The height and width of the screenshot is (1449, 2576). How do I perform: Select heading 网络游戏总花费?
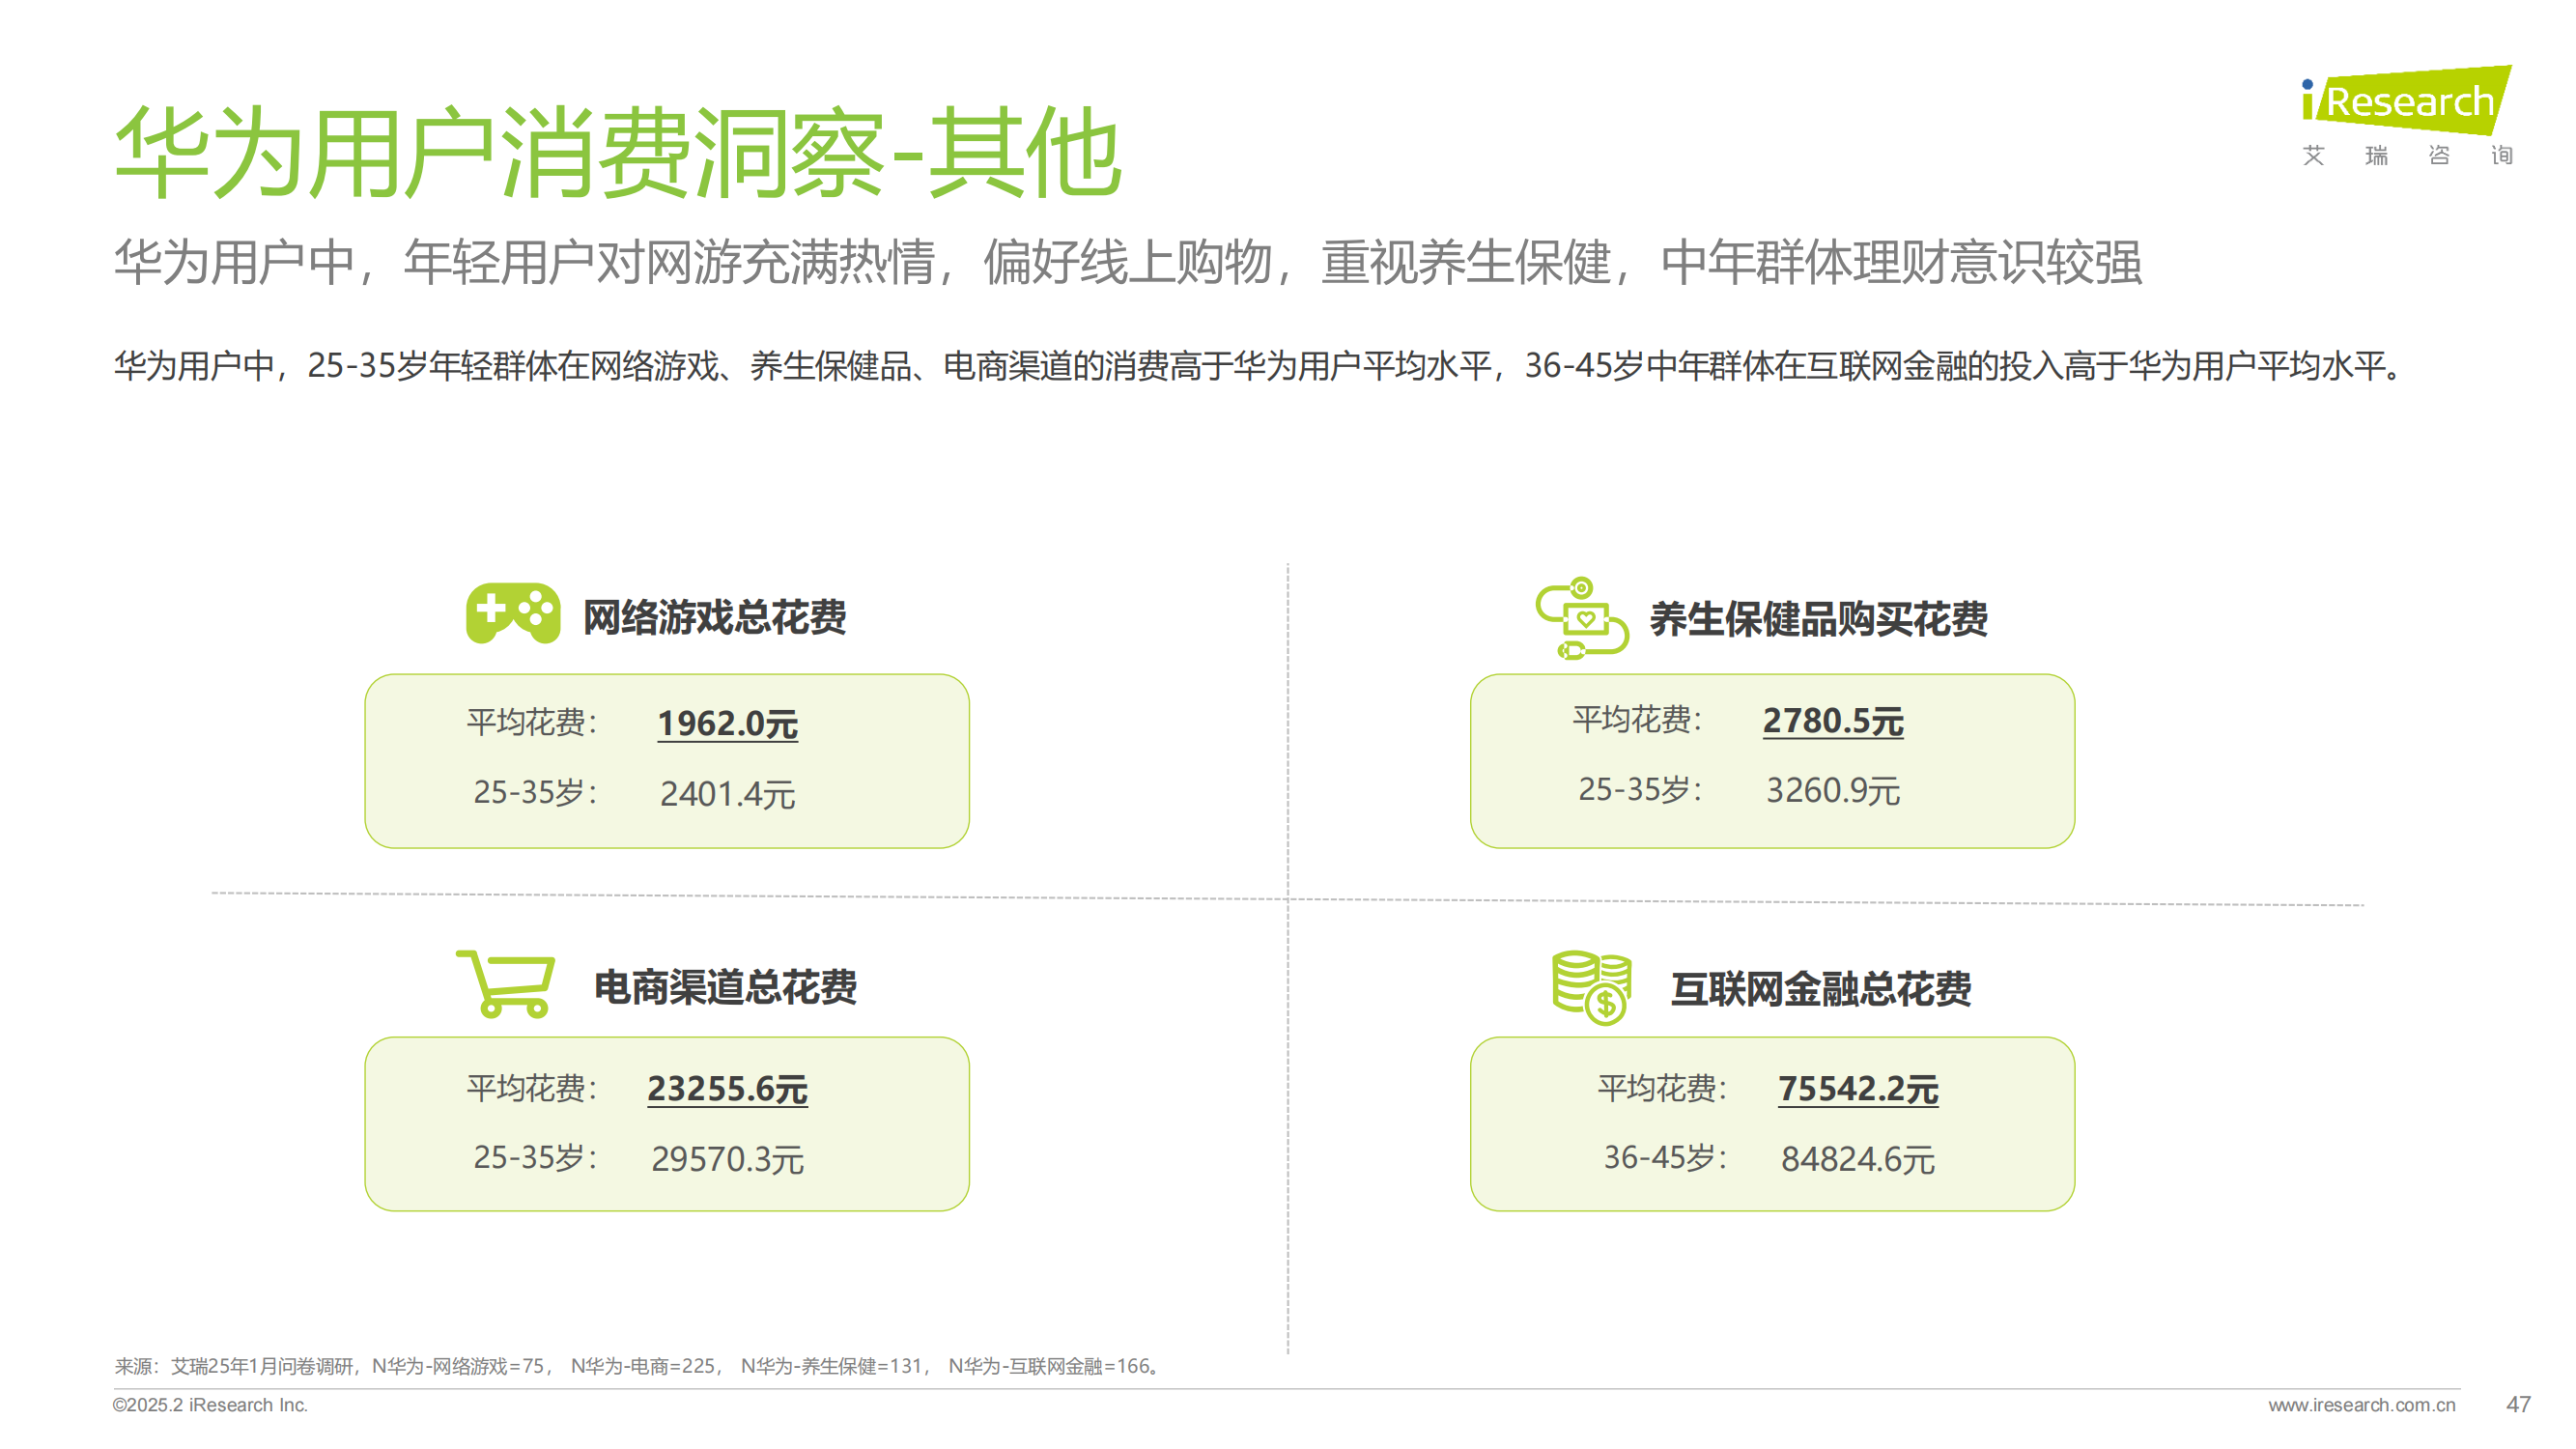714,617
